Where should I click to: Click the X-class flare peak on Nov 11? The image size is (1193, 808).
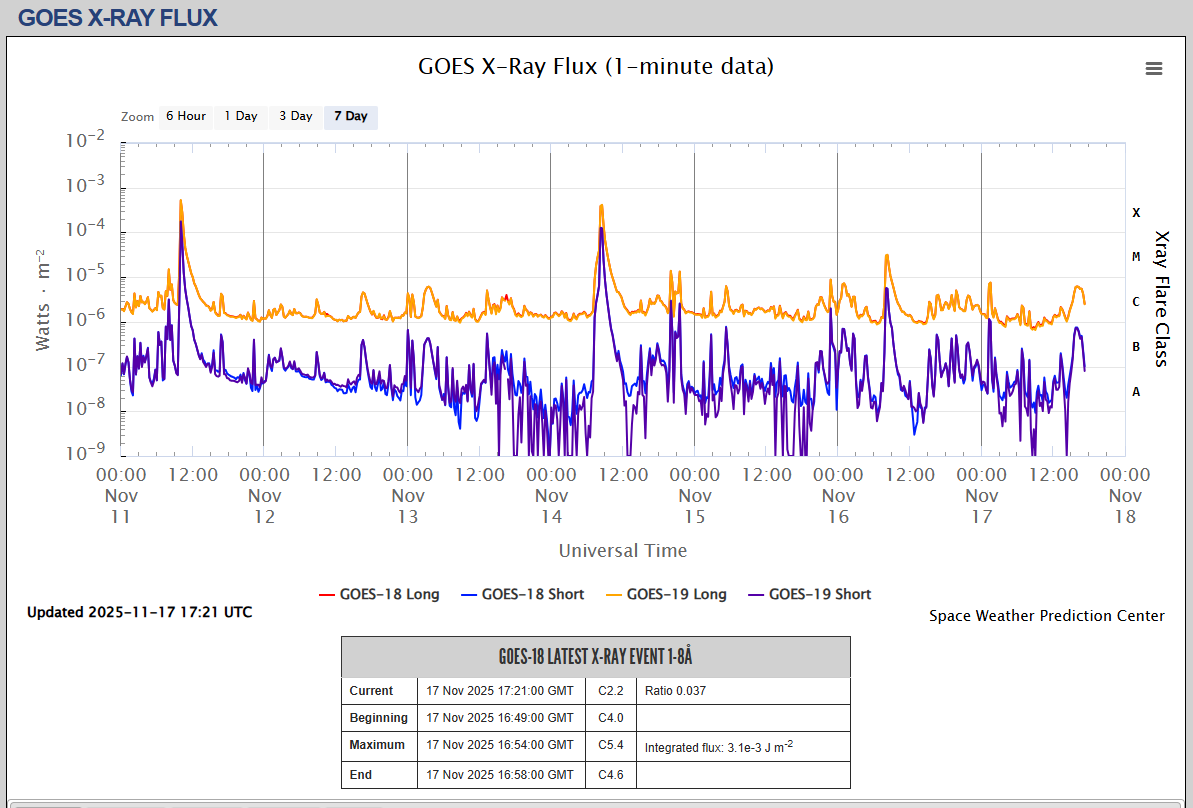(x=181, y=201)
